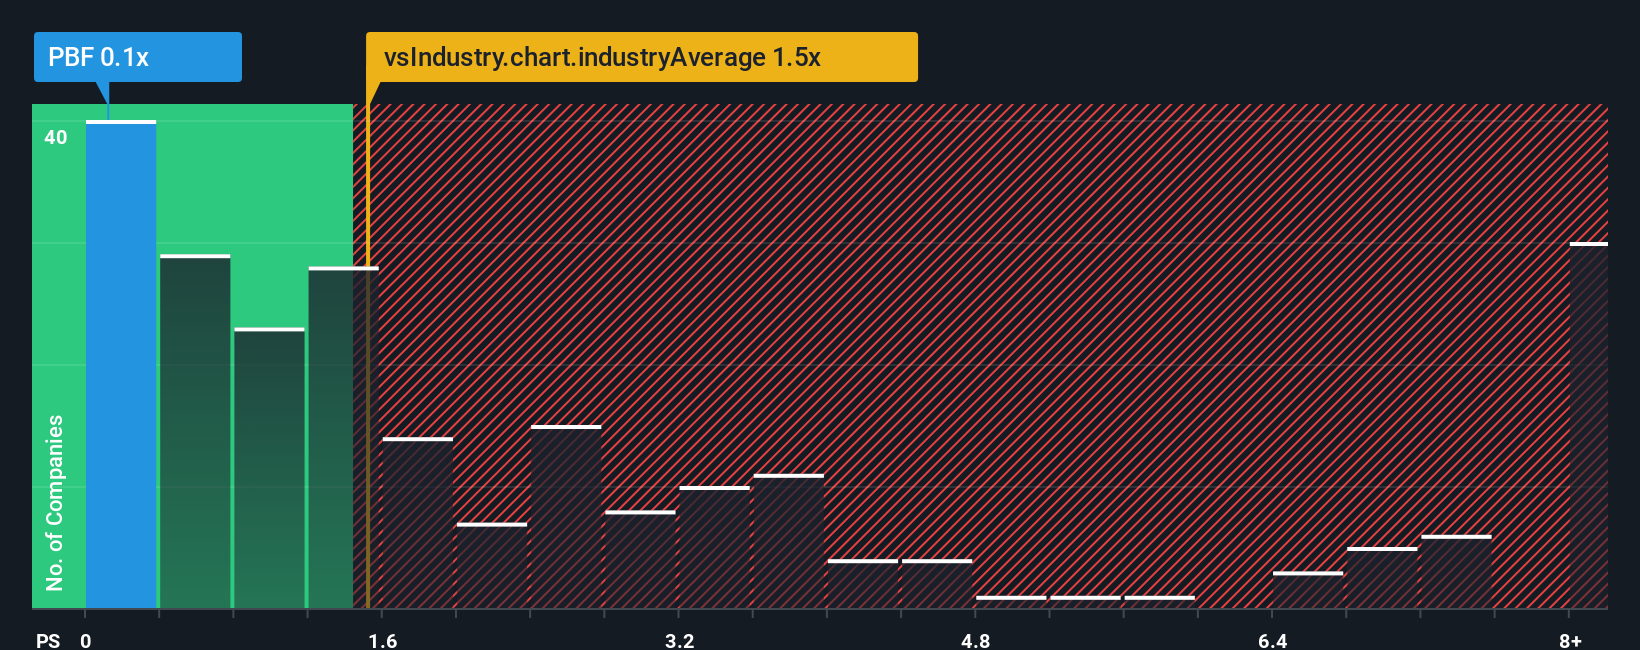
Task: Click the yellow industry average vertical line
Action: pos(367,356)
